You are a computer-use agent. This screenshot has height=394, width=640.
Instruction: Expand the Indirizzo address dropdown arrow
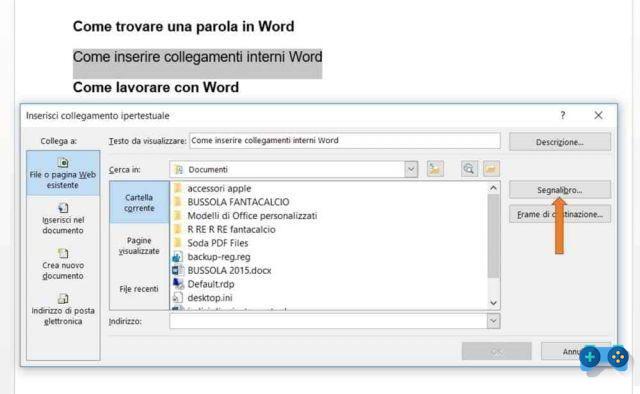493,321
